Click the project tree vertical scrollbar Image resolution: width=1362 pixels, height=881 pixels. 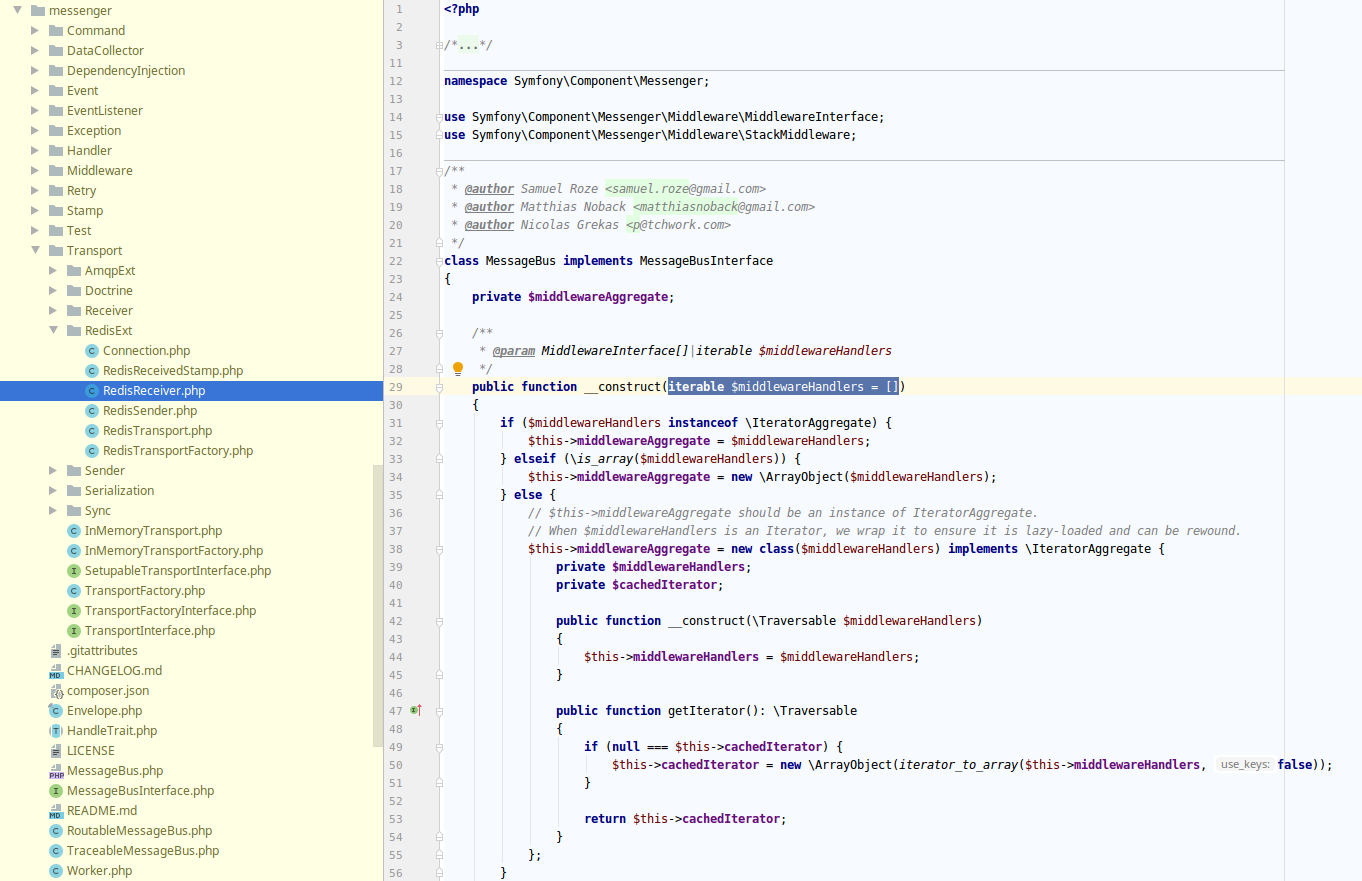pyautogui.click(x=378, y=600)
